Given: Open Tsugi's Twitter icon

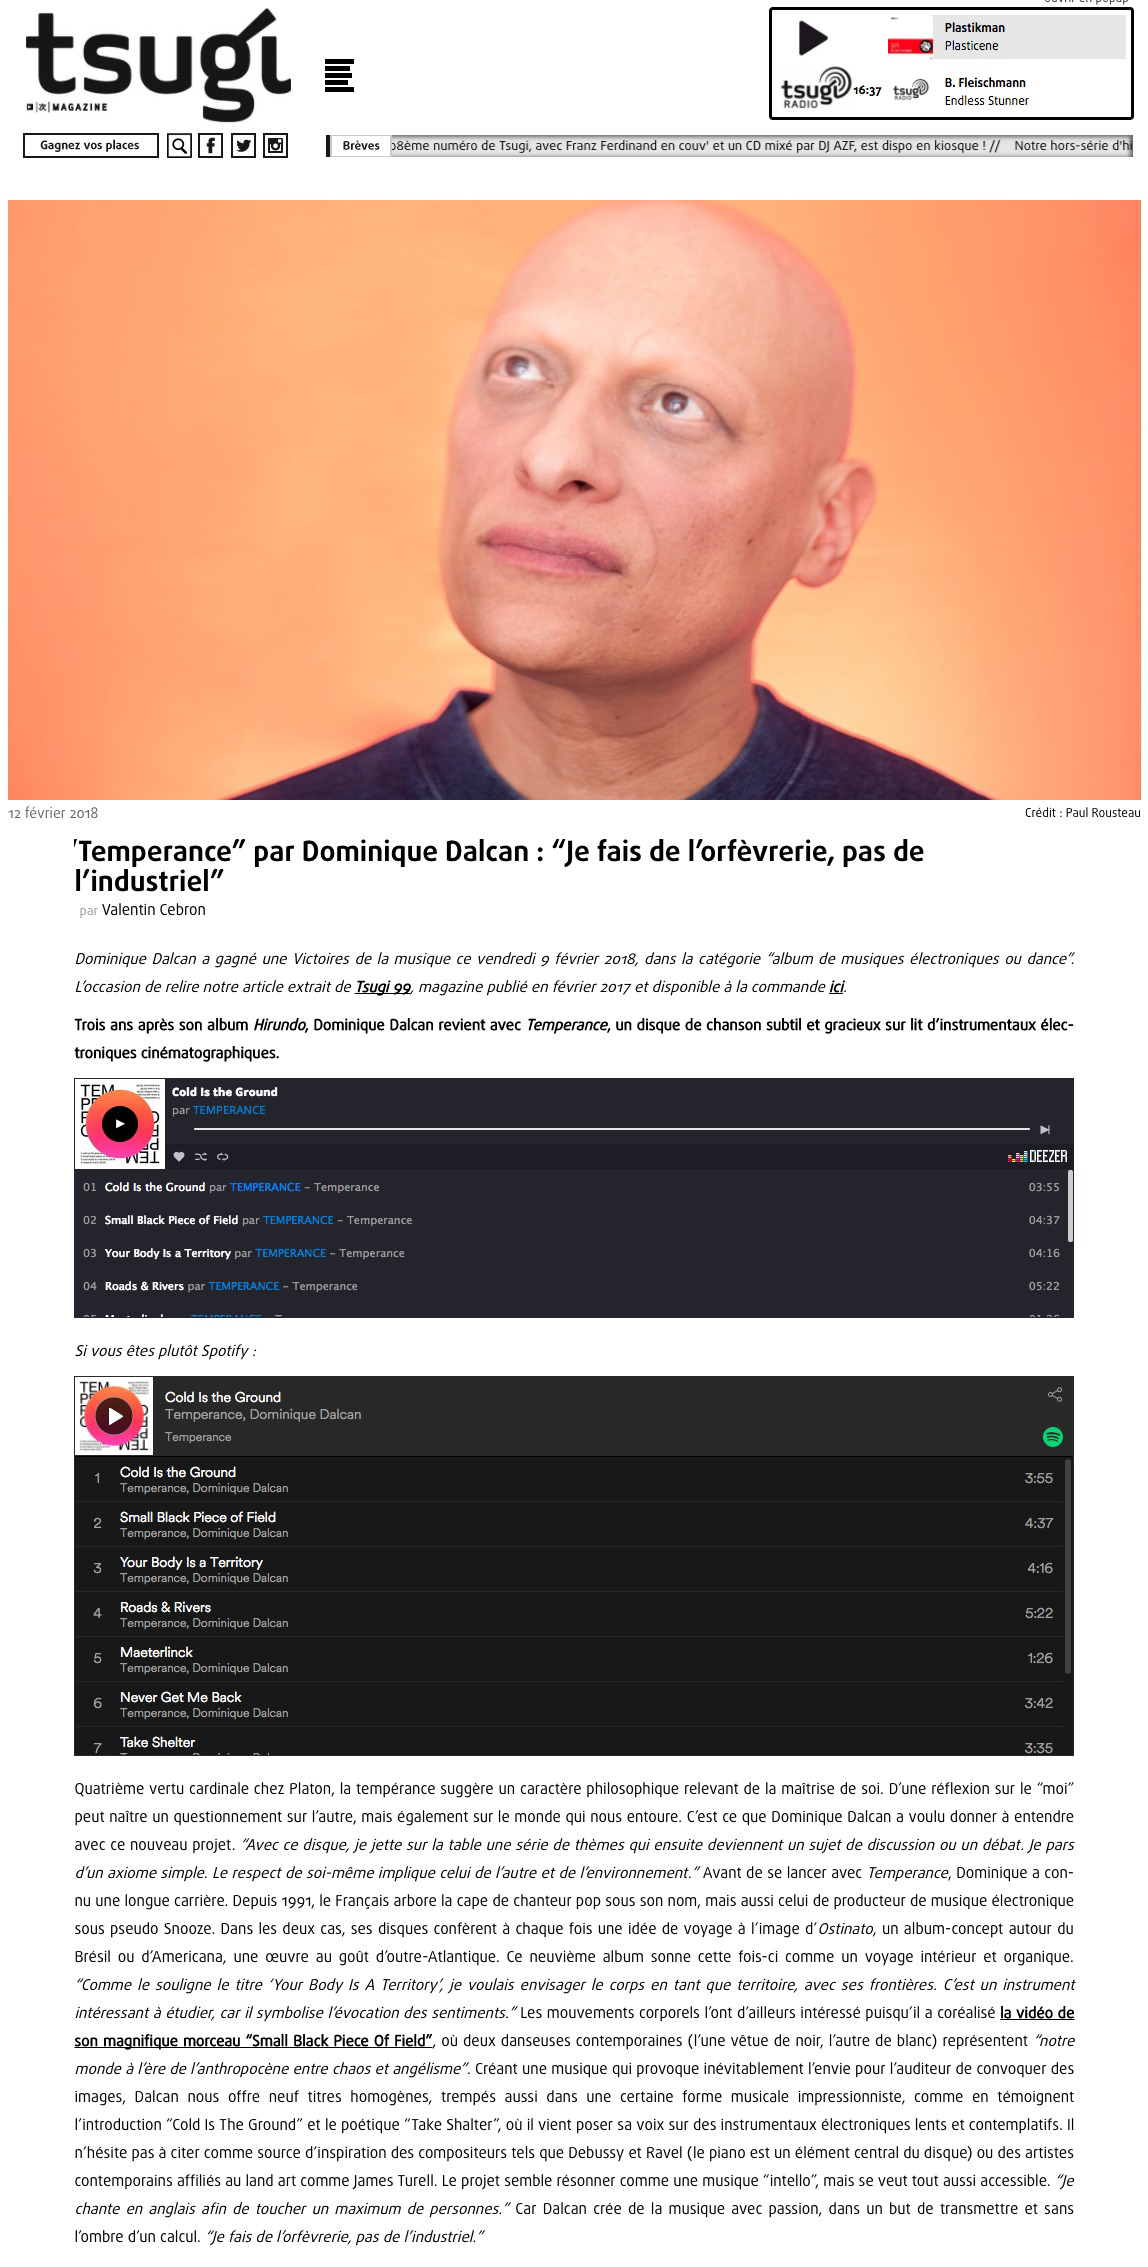Looking at the screenshot, I should (243, 146).
